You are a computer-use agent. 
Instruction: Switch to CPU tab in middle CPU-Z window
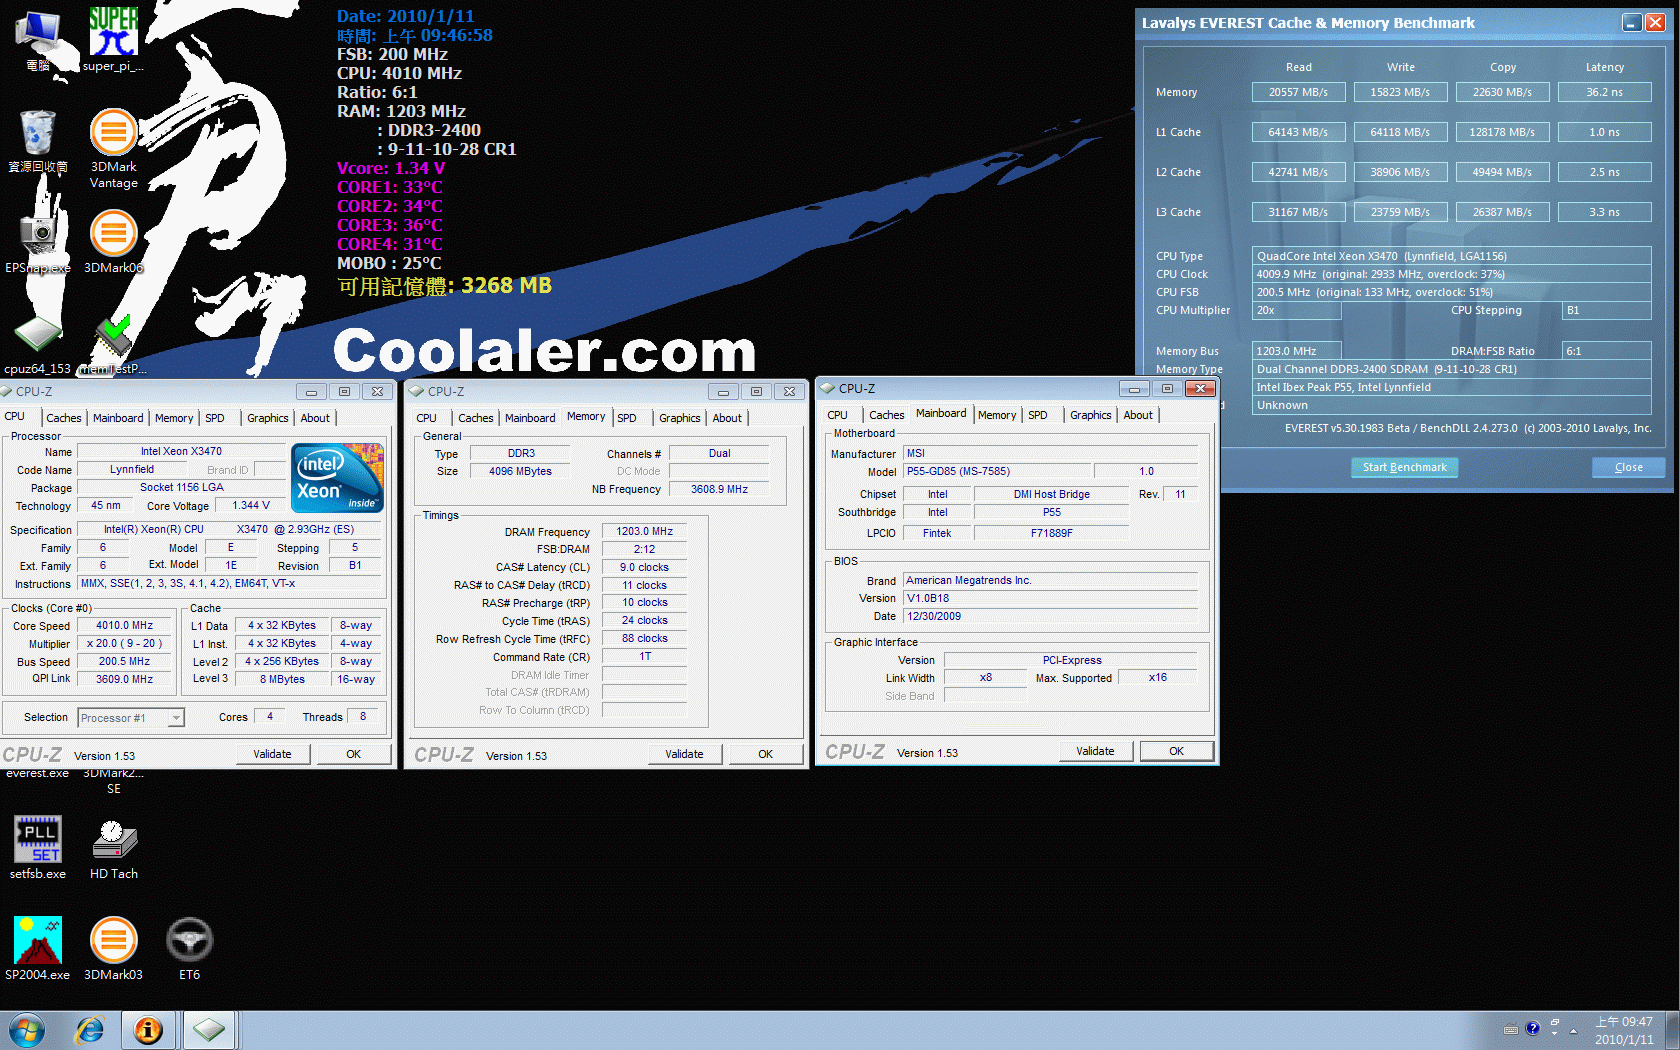click(427, 418)
